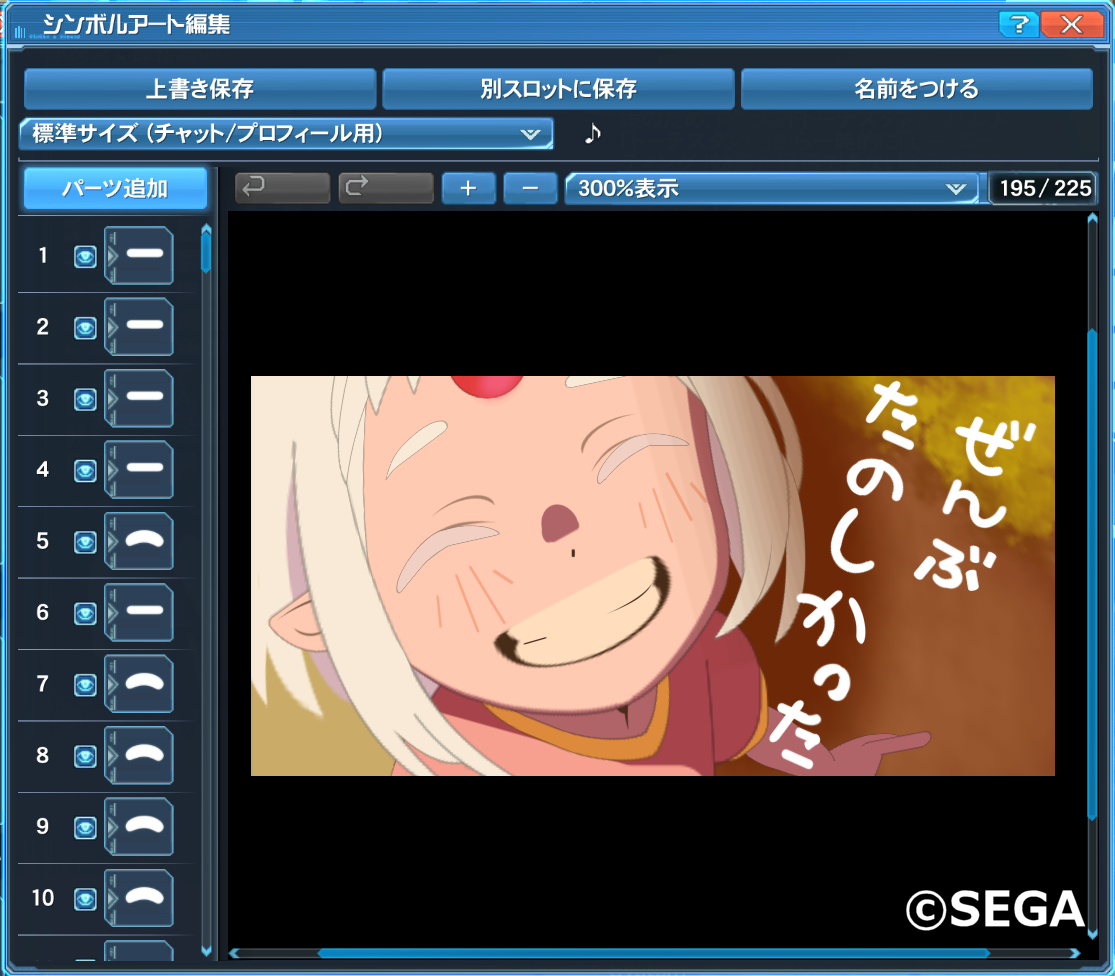The image size is (1115, 976).
Task: Click the music note sound icon
Action: pos(592,133)
